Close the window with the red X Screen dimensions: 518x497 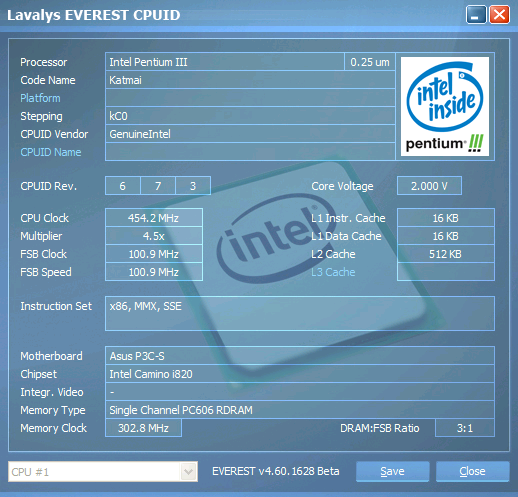499,15
